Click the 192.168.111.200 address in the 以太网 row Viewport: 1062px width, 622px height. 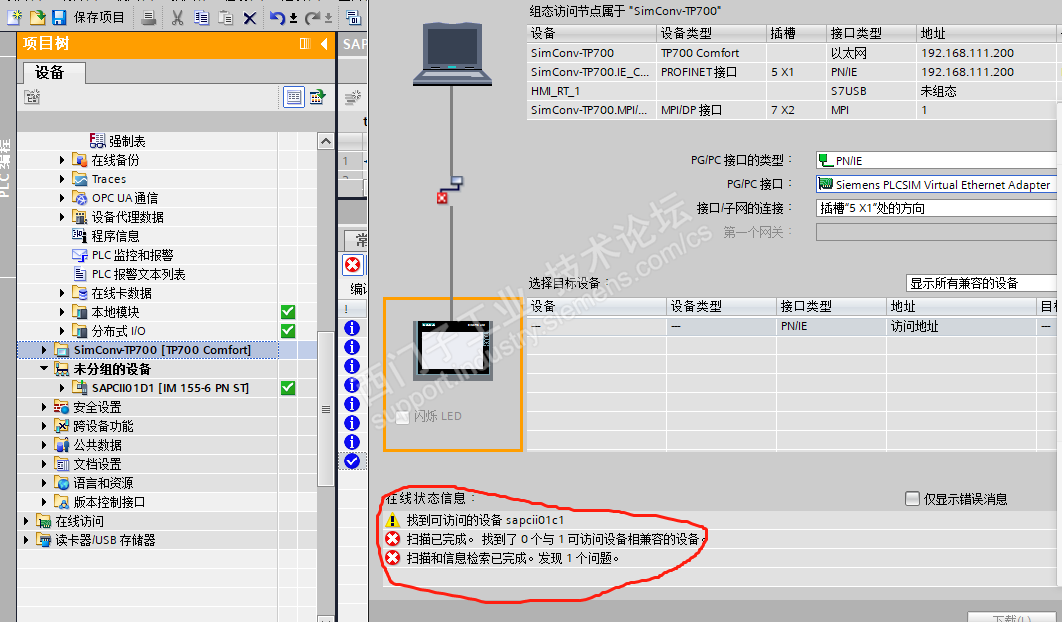[967, 52]
